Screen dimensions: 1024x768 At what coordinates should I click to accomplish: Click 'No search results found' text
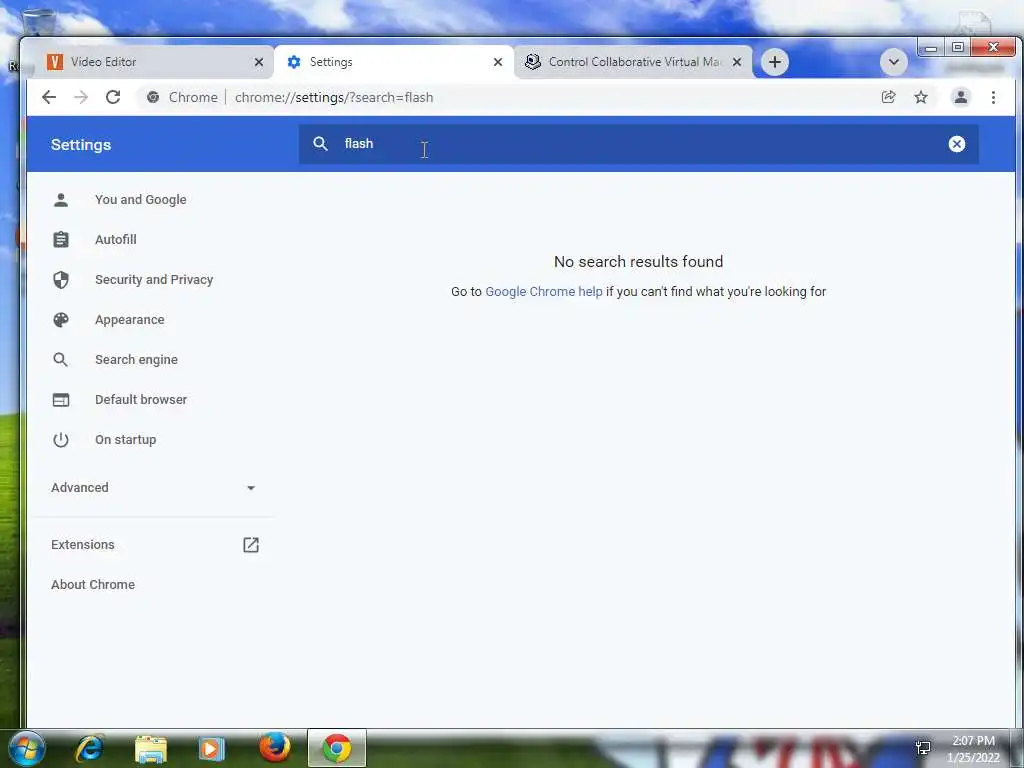(x=638, y=262)
